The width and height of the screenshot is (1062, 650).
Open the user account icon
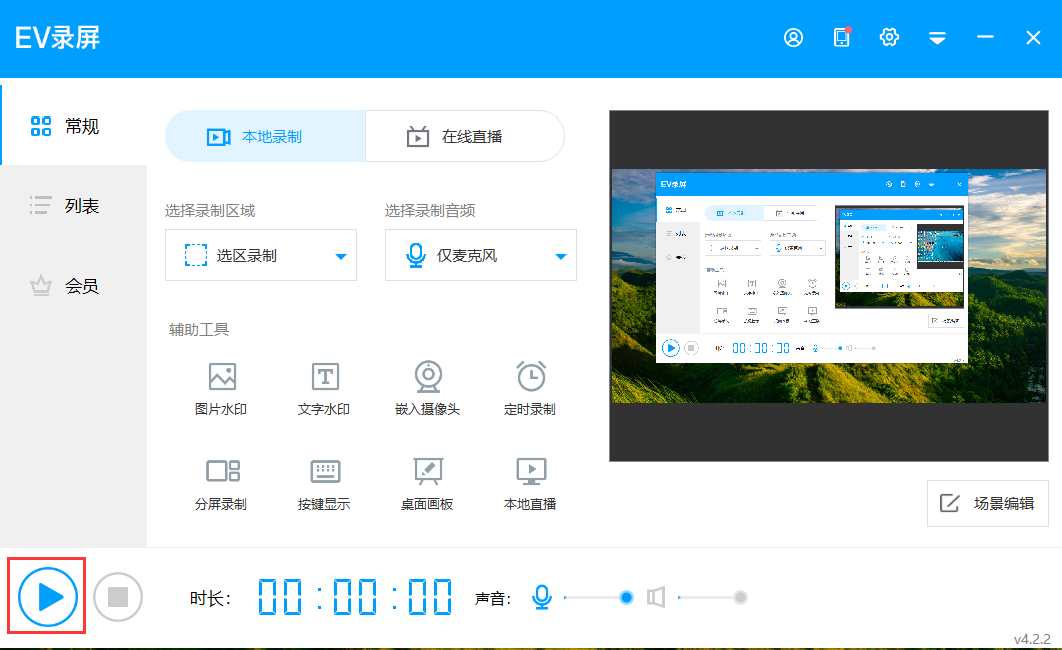793,37
